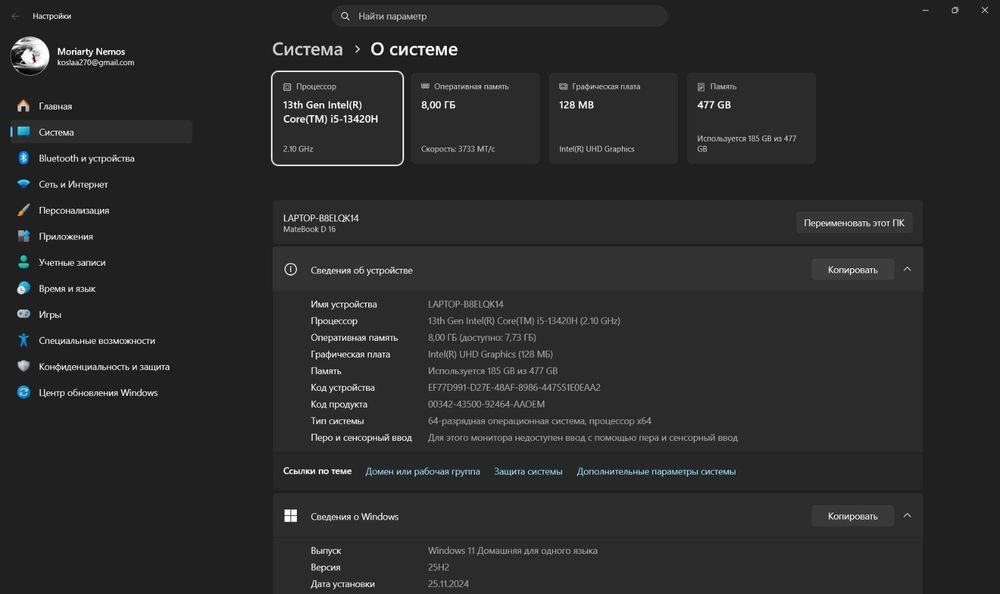Click Windows 11 Домашняя для одного языка text
Screen dimensions: 1000x594
pos(513,551)
